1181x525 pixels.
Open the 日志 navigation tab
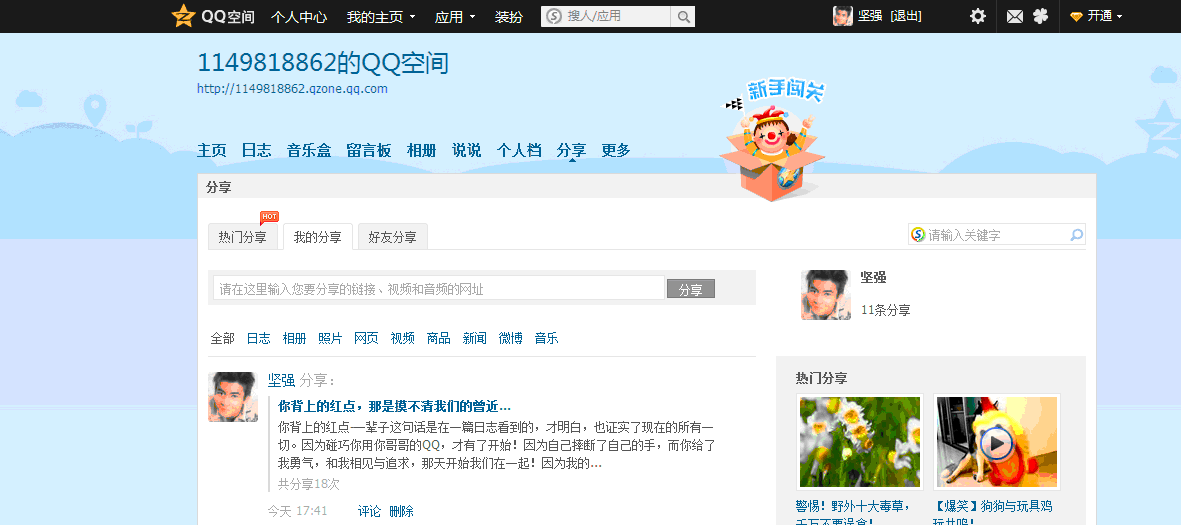257,150
